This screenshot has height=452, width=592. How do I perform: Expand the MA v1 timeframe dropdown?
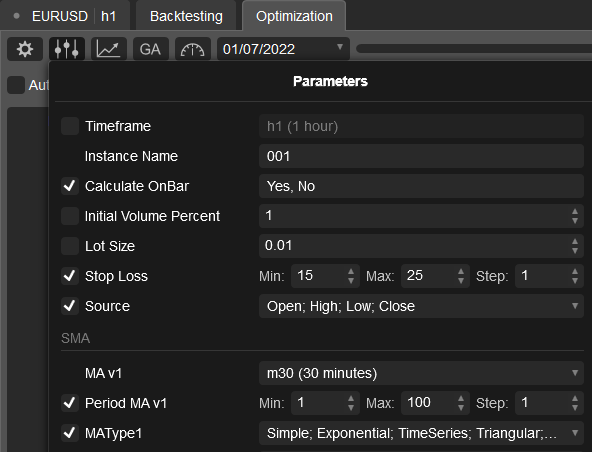(421, 373)
